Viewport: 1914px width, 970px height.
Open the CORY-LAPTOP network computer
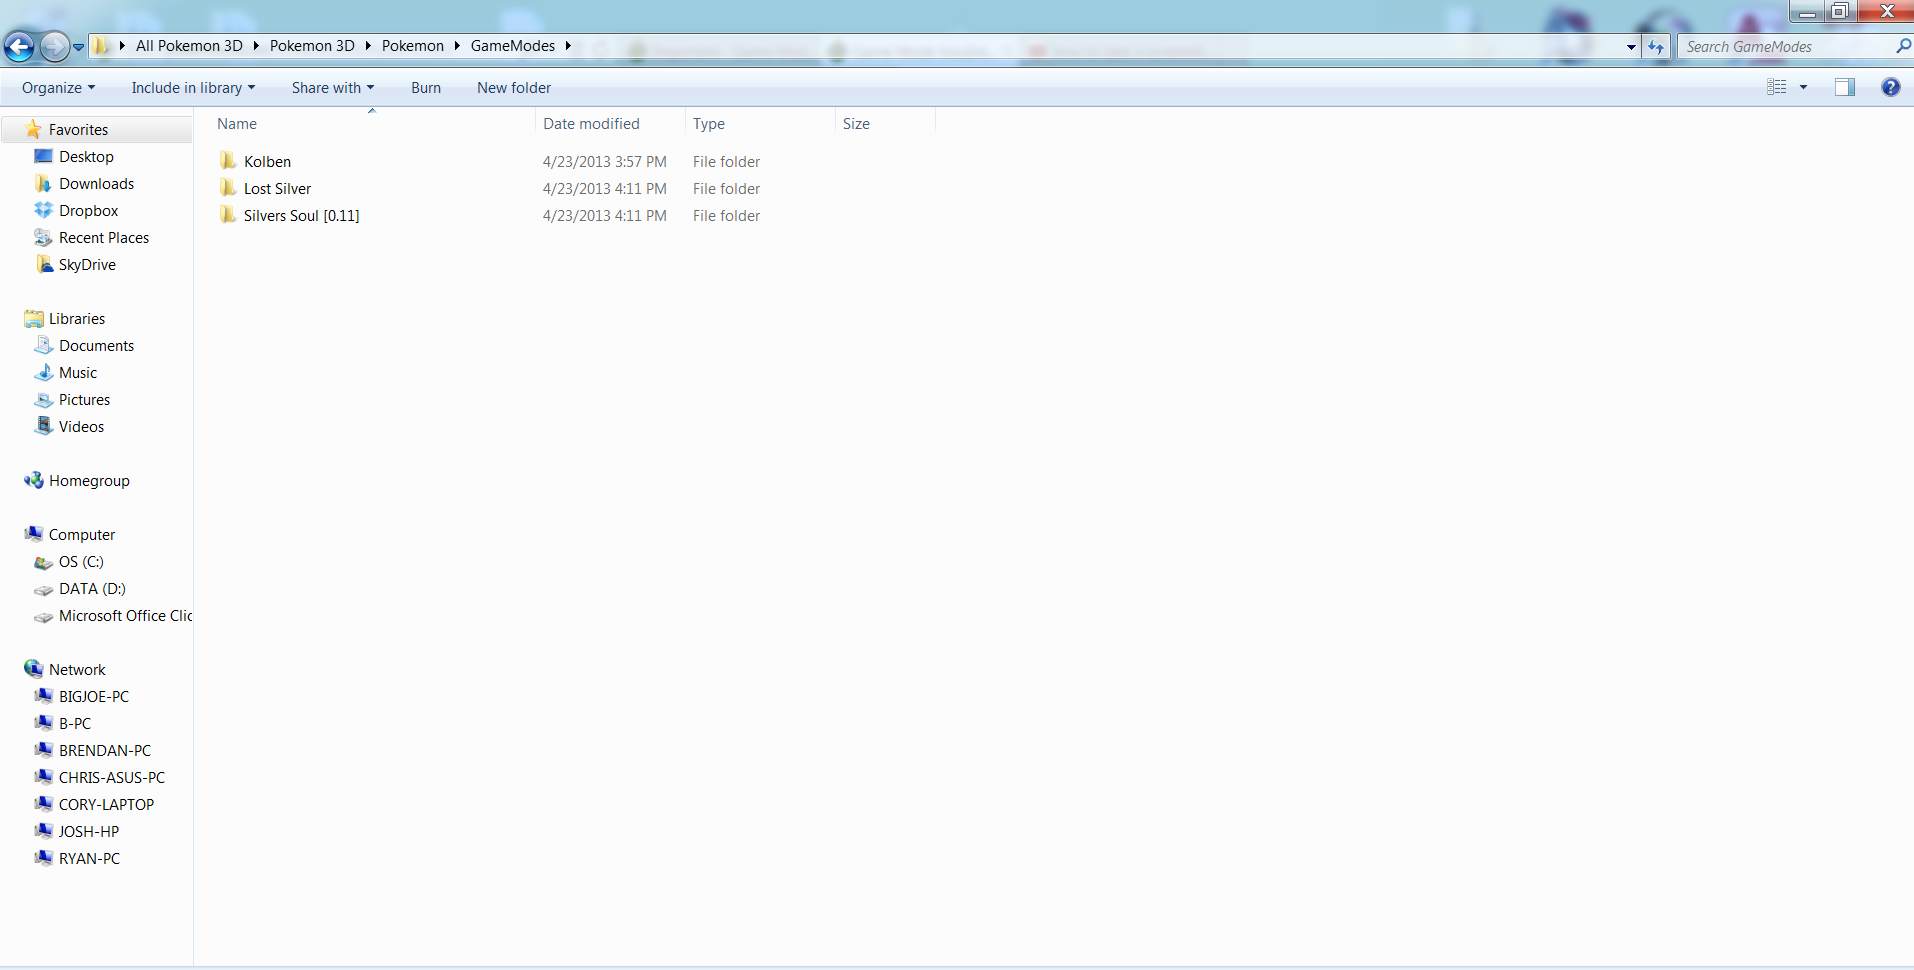click(x=106, y=805)
